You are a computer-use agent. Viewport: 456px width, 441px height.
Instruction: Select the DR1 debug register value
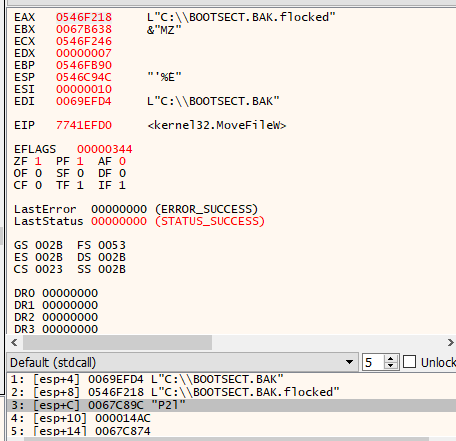point(70,305)
